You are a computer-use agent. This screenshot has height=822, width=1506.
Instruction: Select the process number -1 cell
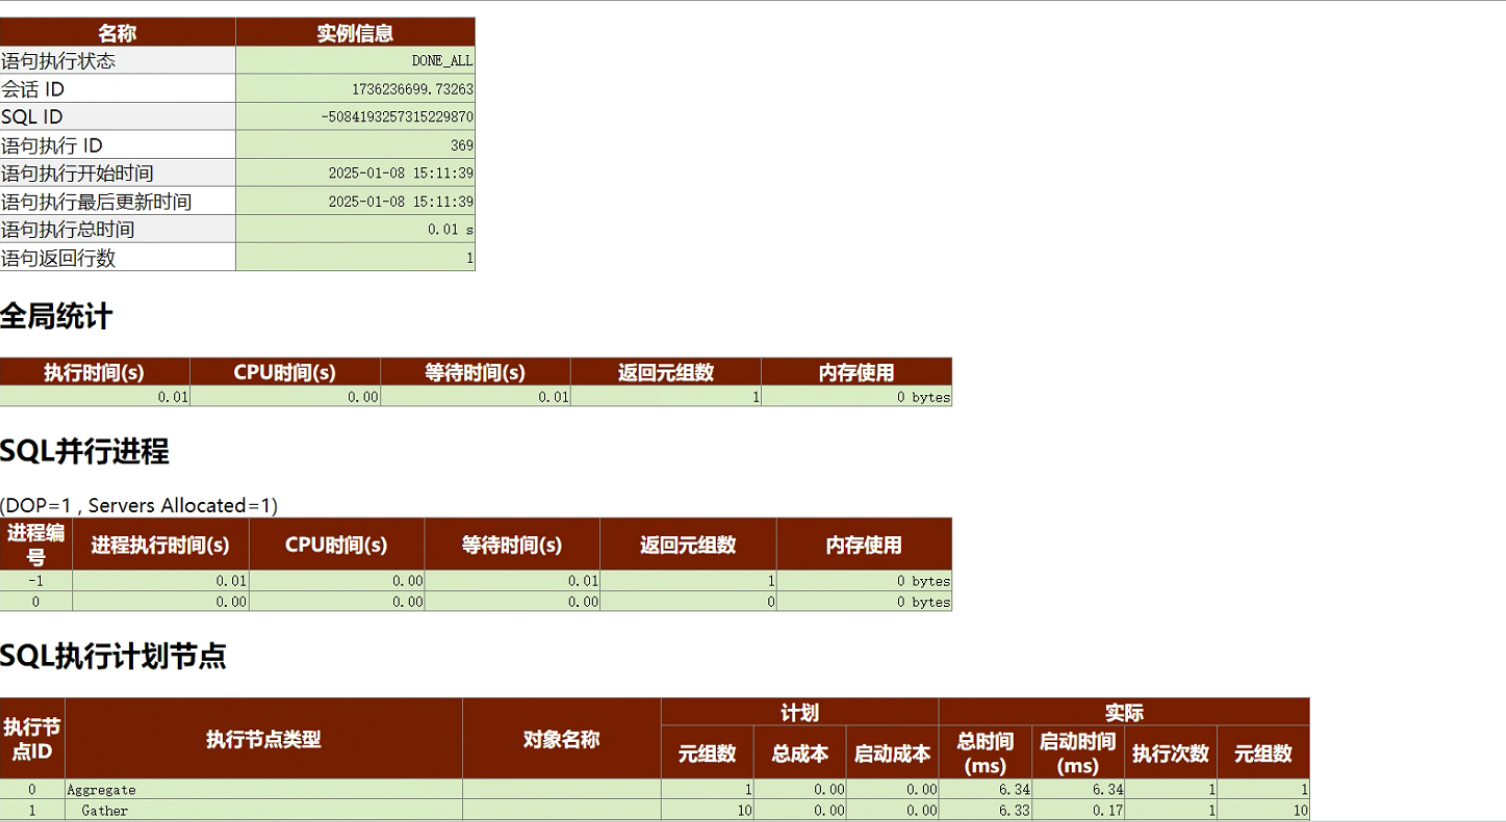click(x=36, y=581)
